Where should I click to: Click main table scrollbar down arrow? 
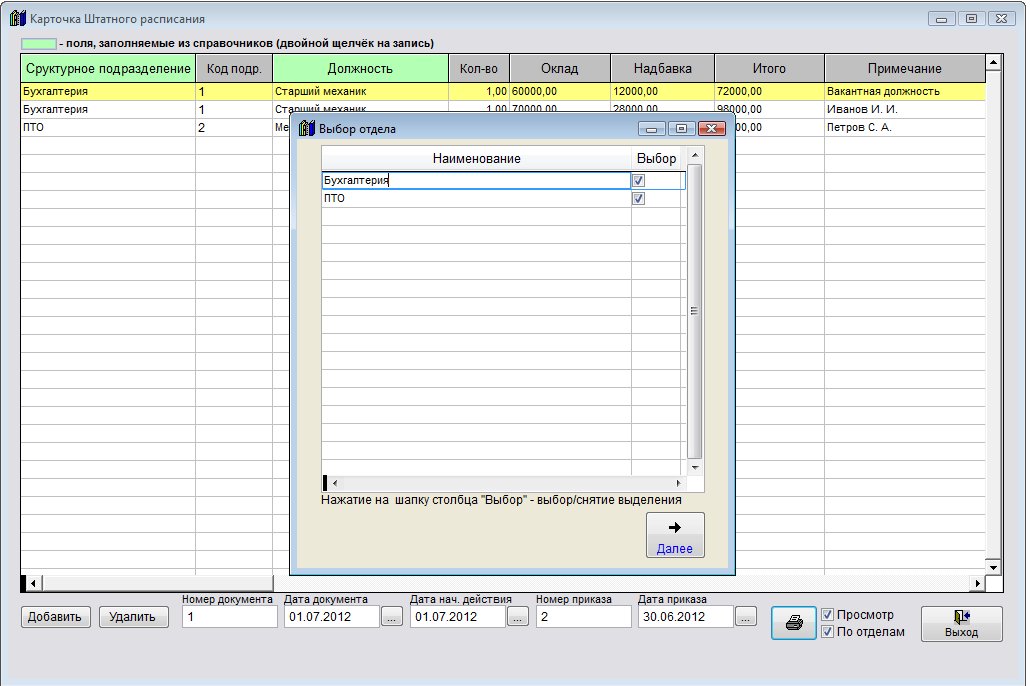coord(993,567)
